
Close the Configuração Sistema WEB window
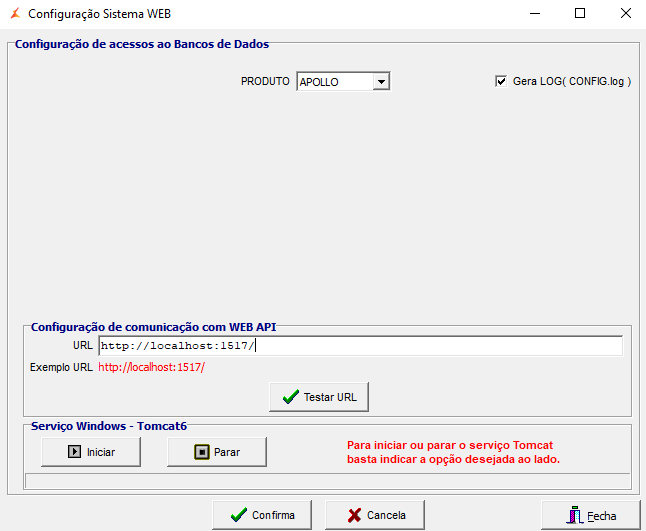click(x=625, y=14)
